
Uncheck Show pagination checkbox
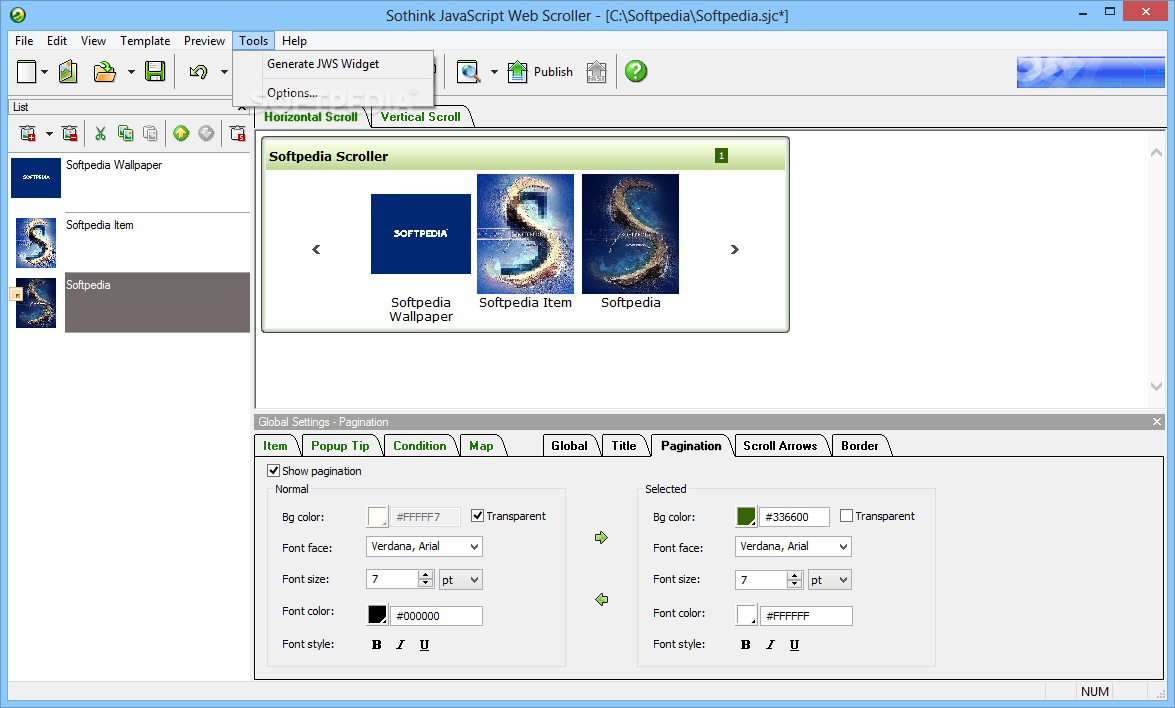274,471
